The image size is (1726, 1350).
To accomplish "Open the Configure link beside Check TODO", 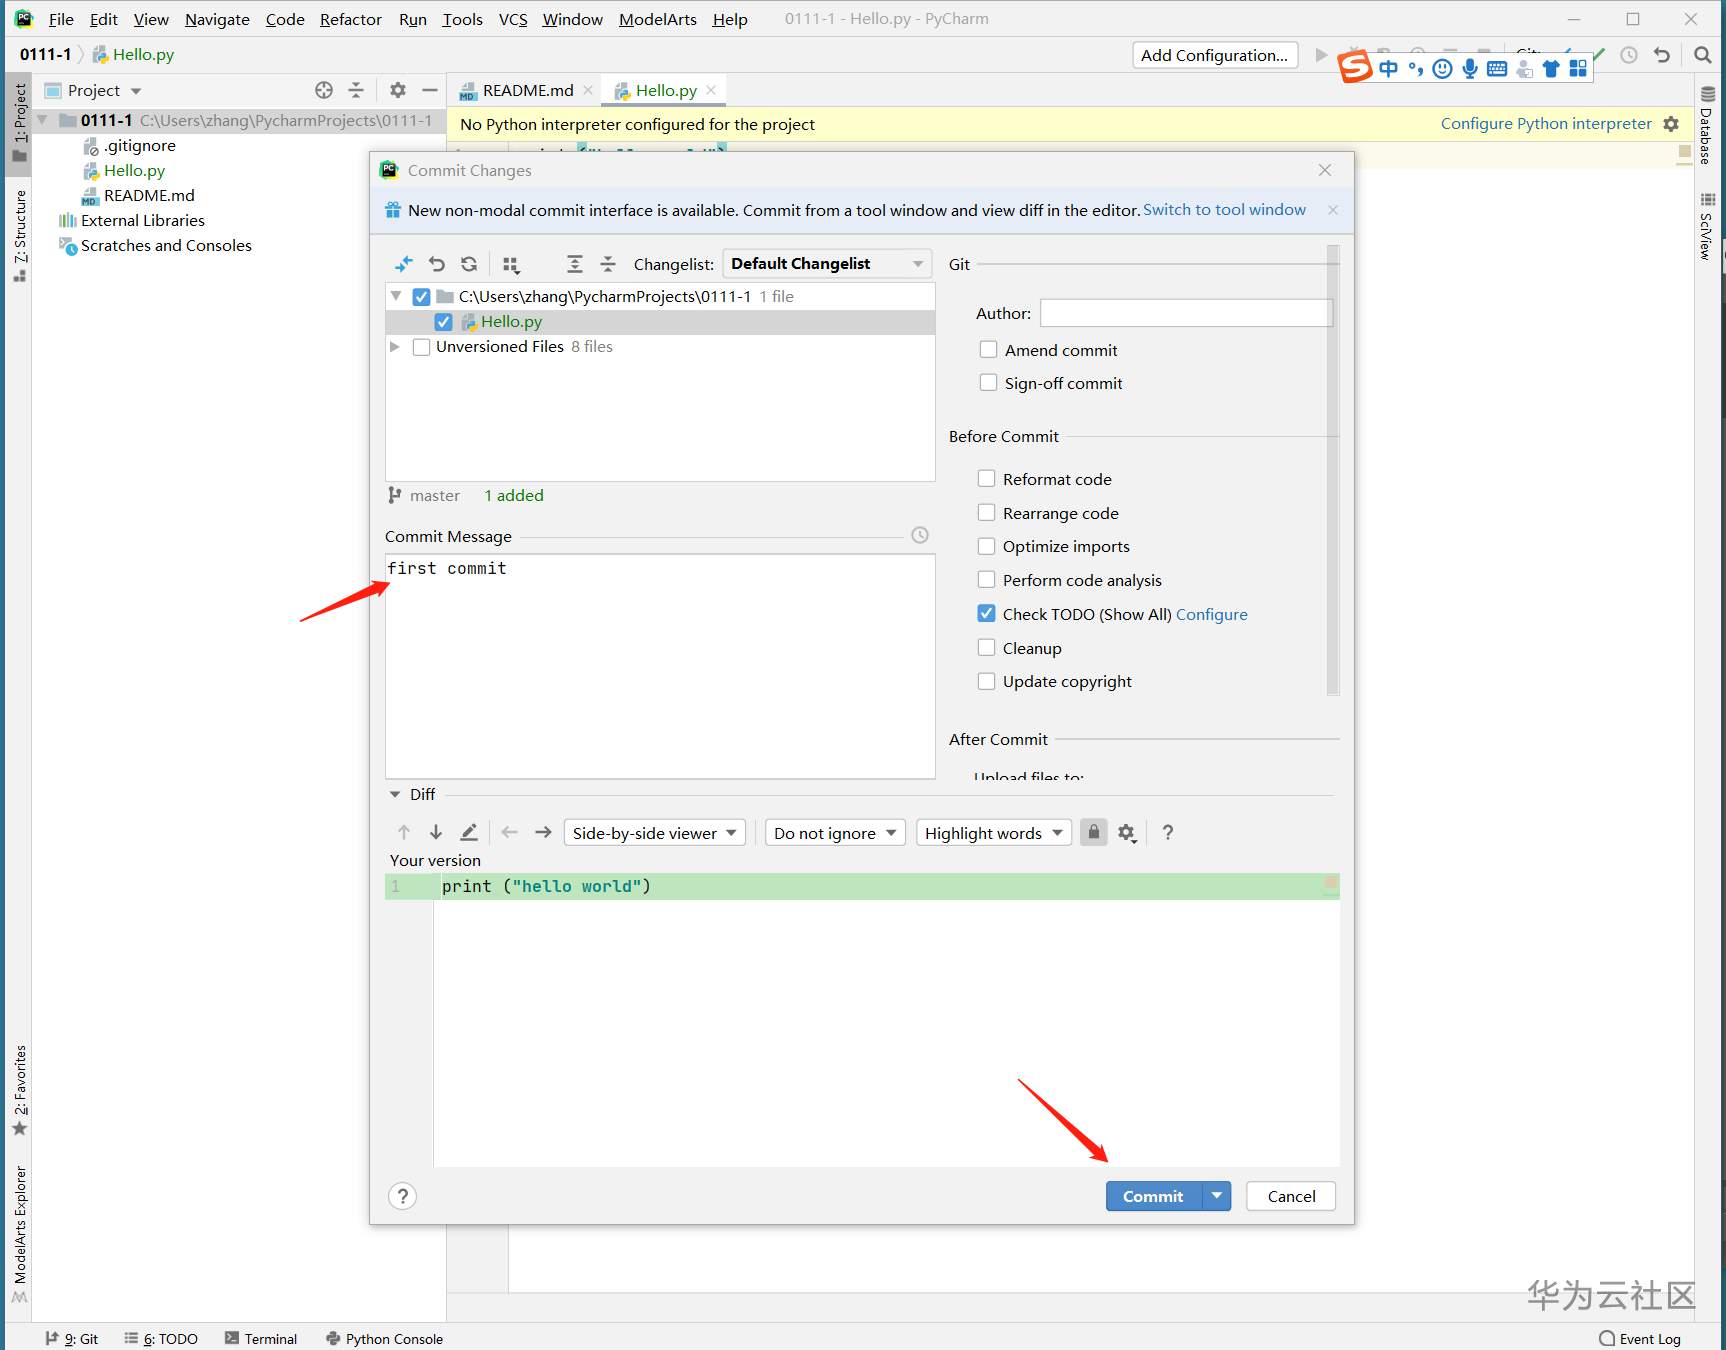I will (x=1212, y=614).
